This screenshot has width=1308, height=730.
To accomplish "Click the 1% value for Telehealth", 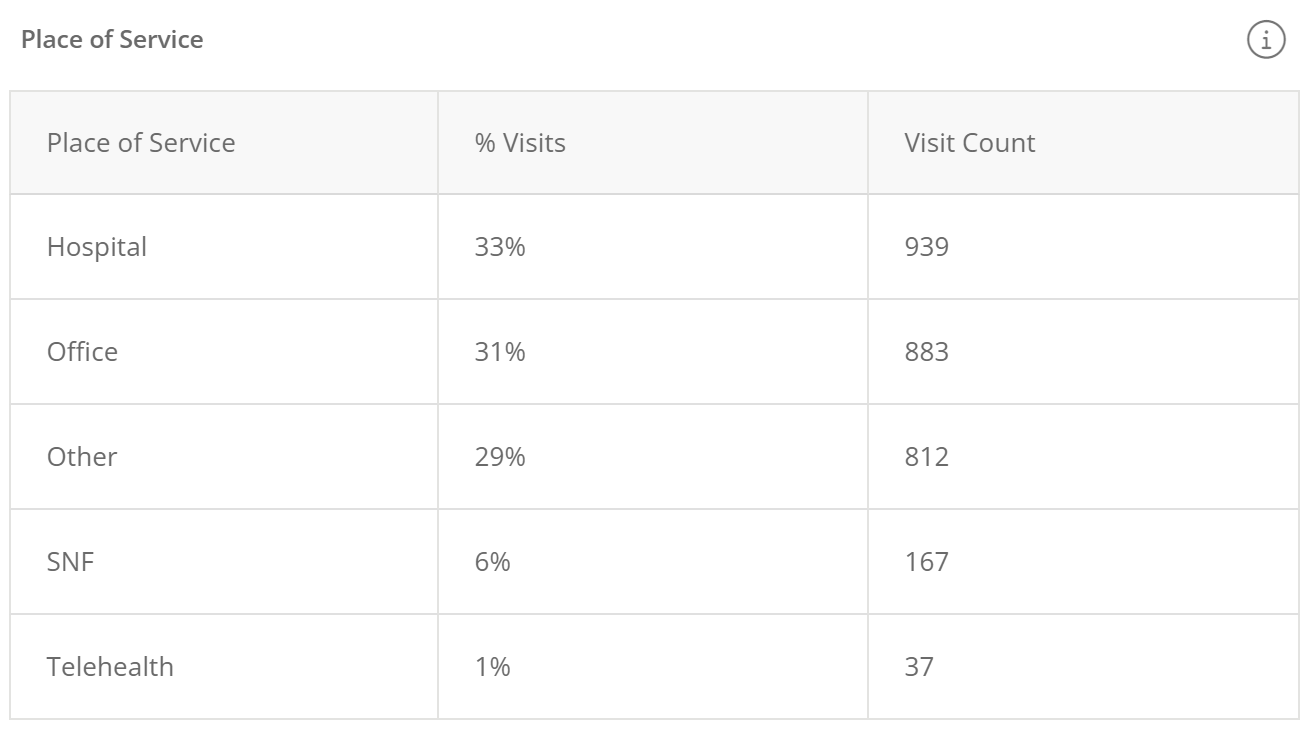I will tap(493, 667).
